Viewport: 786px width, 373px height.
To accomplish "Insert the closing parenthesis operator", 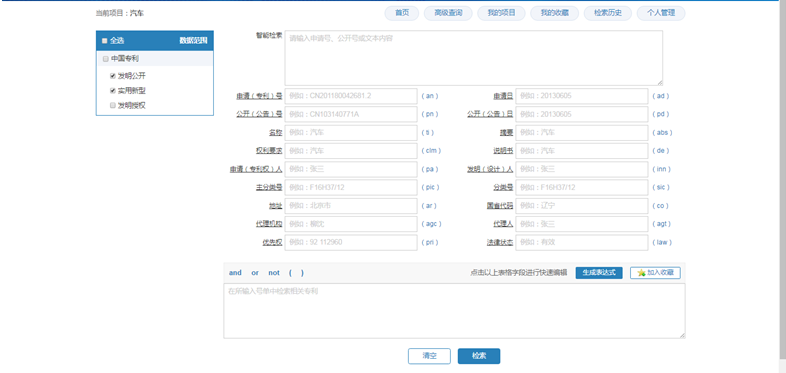I will (x=302, y=273).
